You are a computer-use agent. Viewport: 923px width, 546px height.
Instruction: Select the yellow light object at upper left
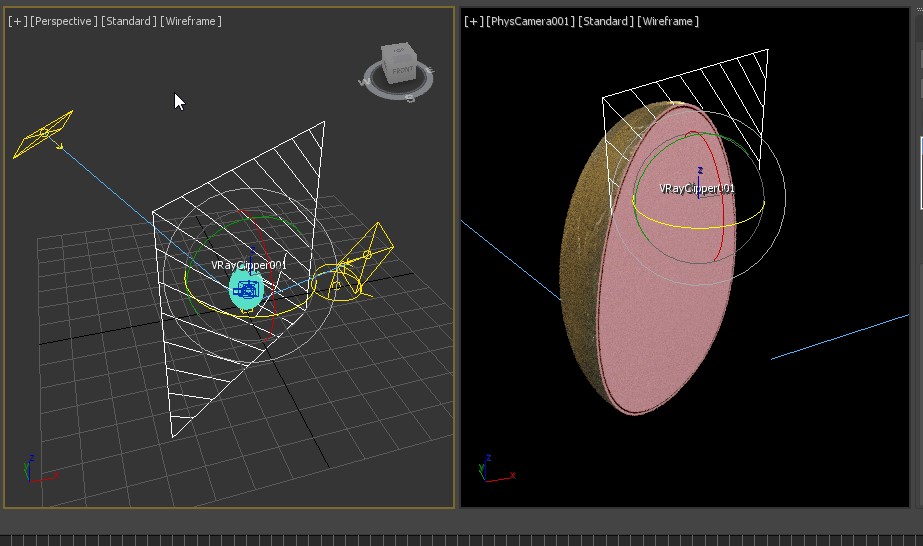[x=42, y=135]
